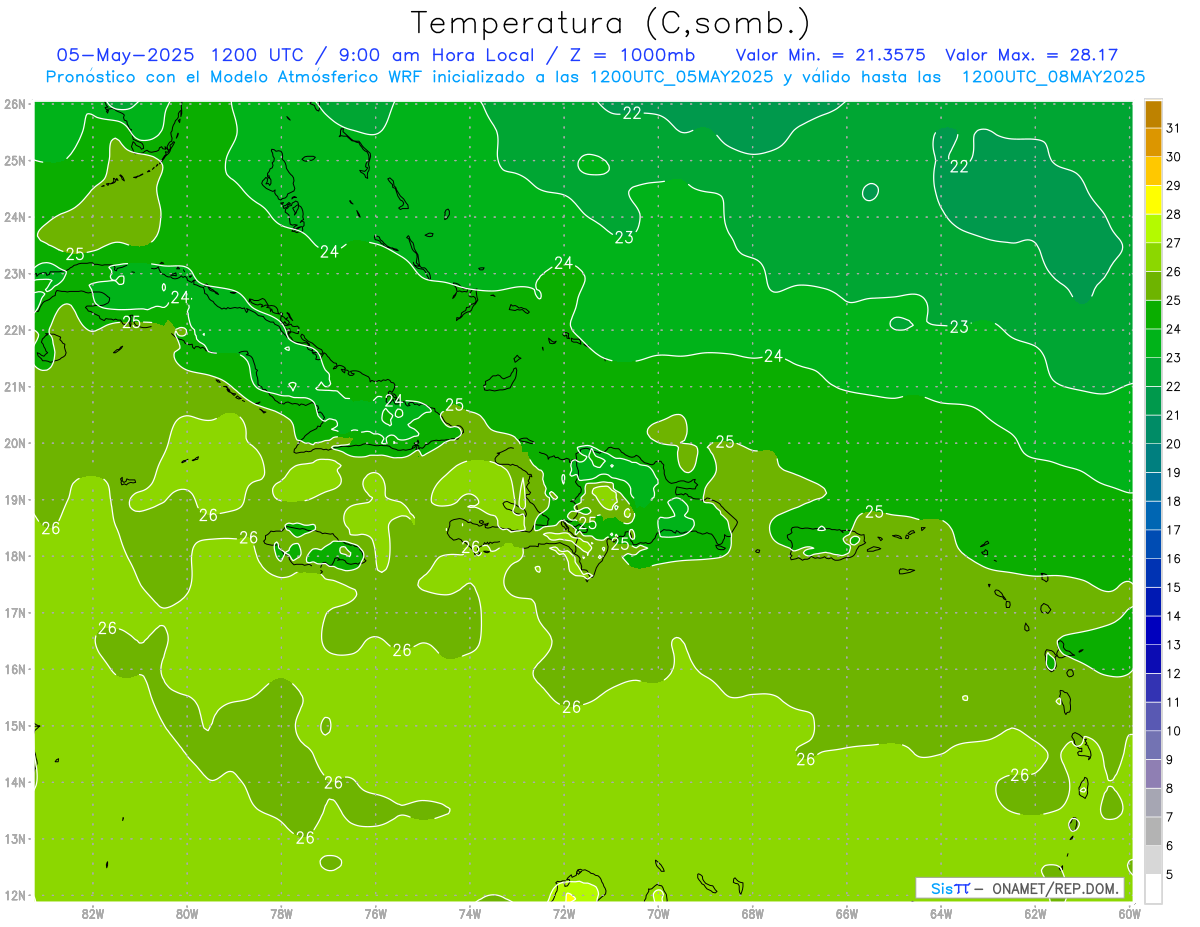This screenshot has width=1200, height=927.
Task: Click the color scale label 31
Action: (1173, 128)
